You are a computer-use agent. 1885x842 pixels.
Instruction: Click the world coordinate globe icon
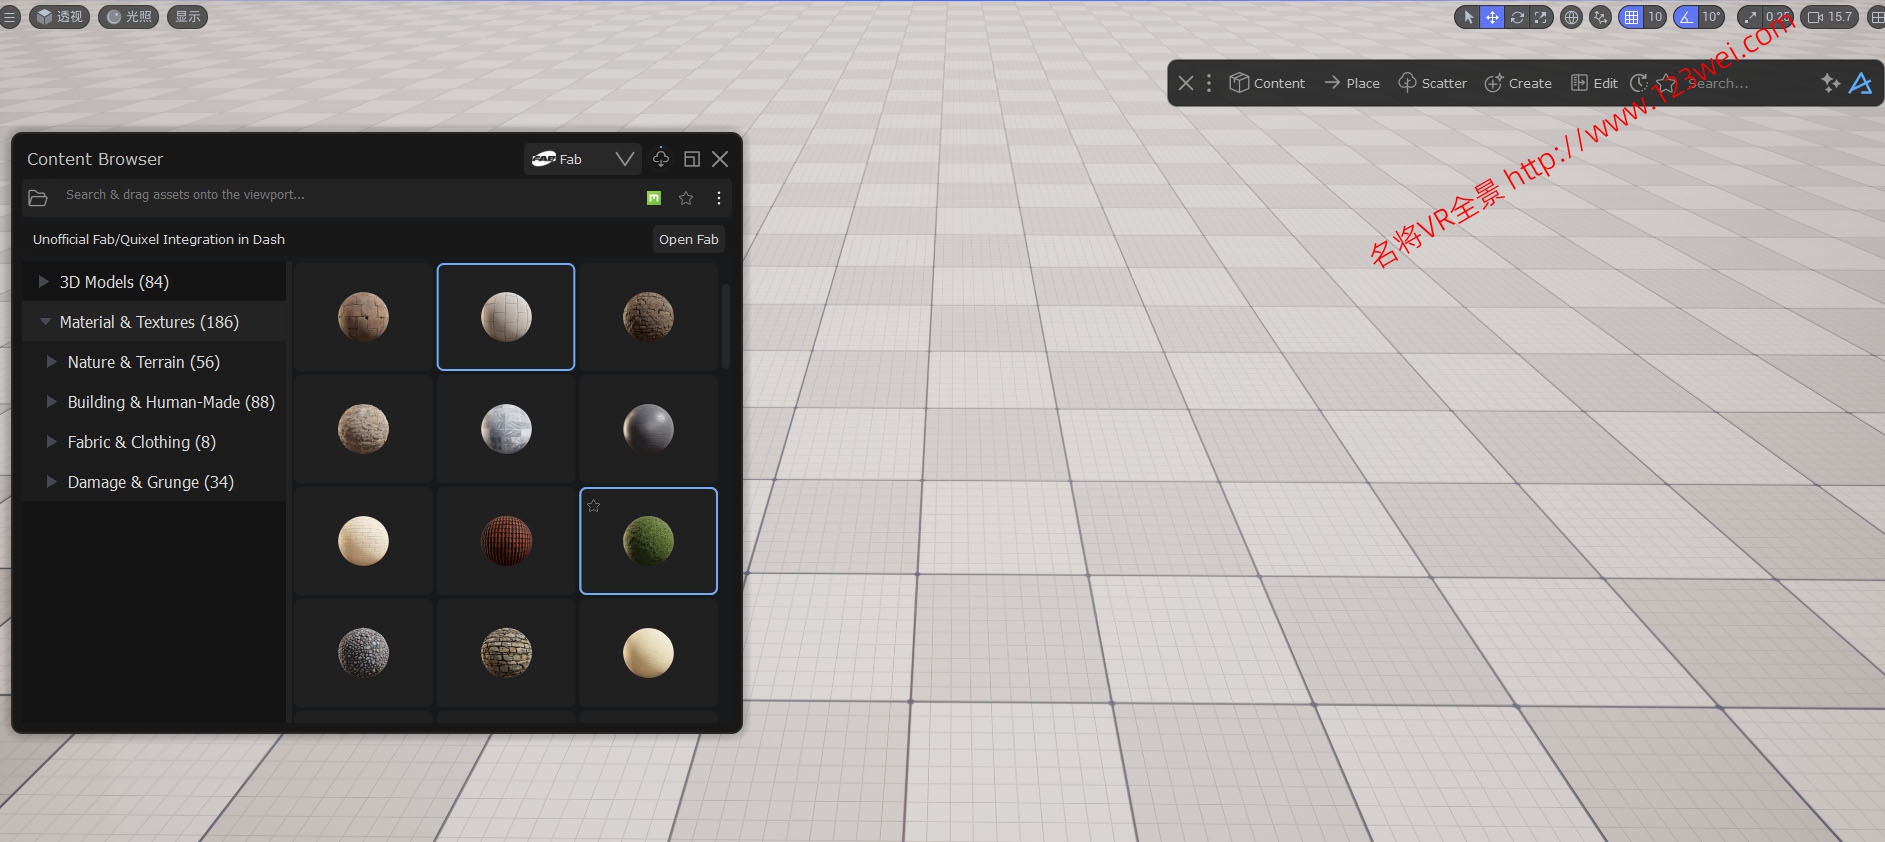coord(1571,17)
